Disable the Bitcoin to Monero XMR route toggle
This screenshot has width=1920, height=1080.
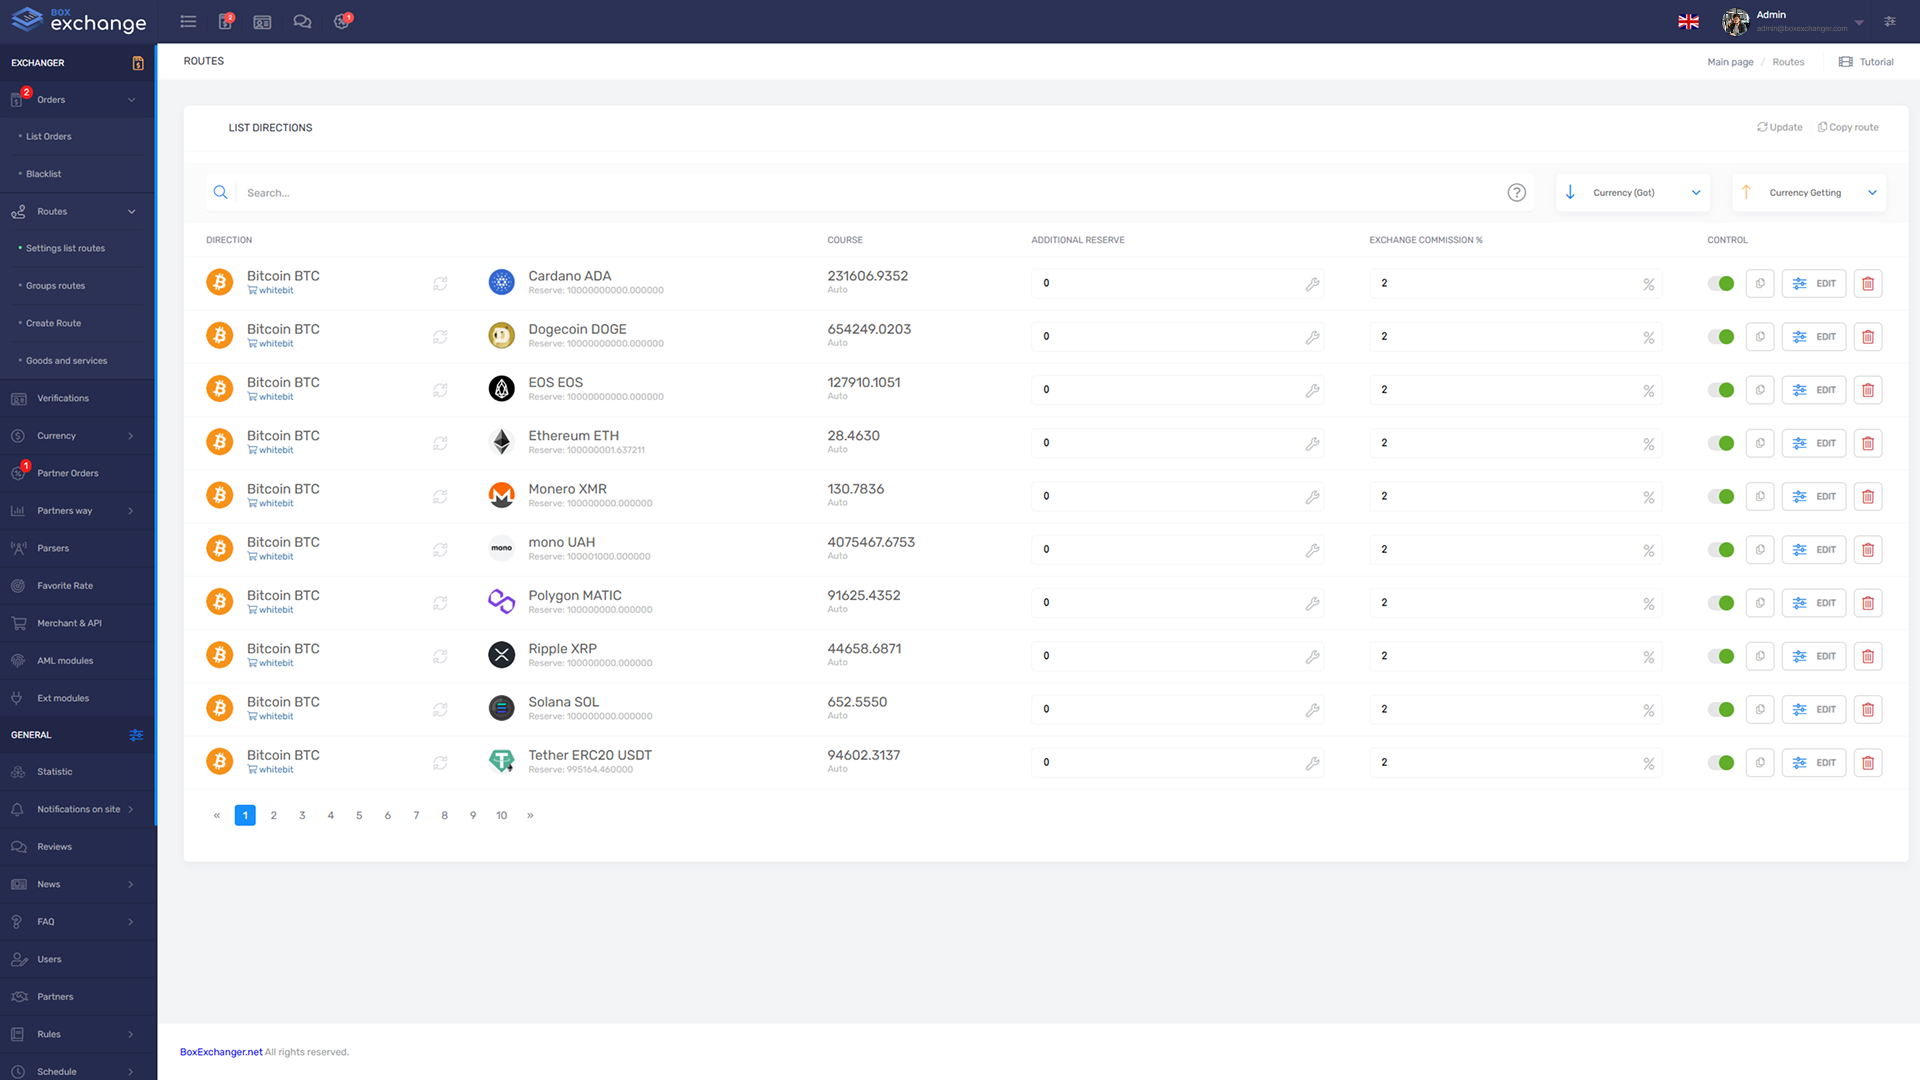click(x=1722, y=496)
